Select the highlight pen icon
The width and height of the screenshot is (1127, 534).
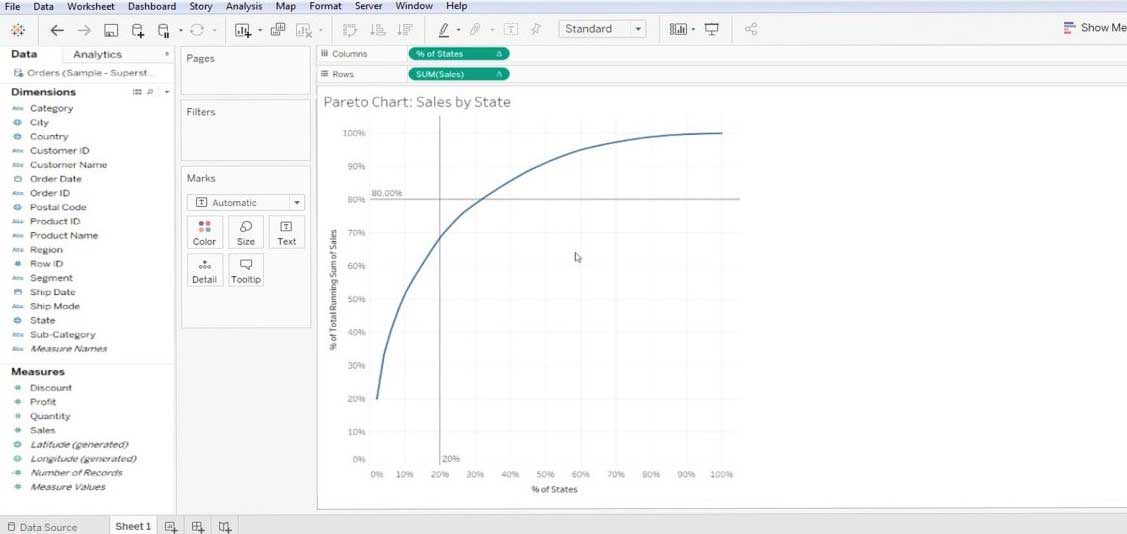pos(443,30)
